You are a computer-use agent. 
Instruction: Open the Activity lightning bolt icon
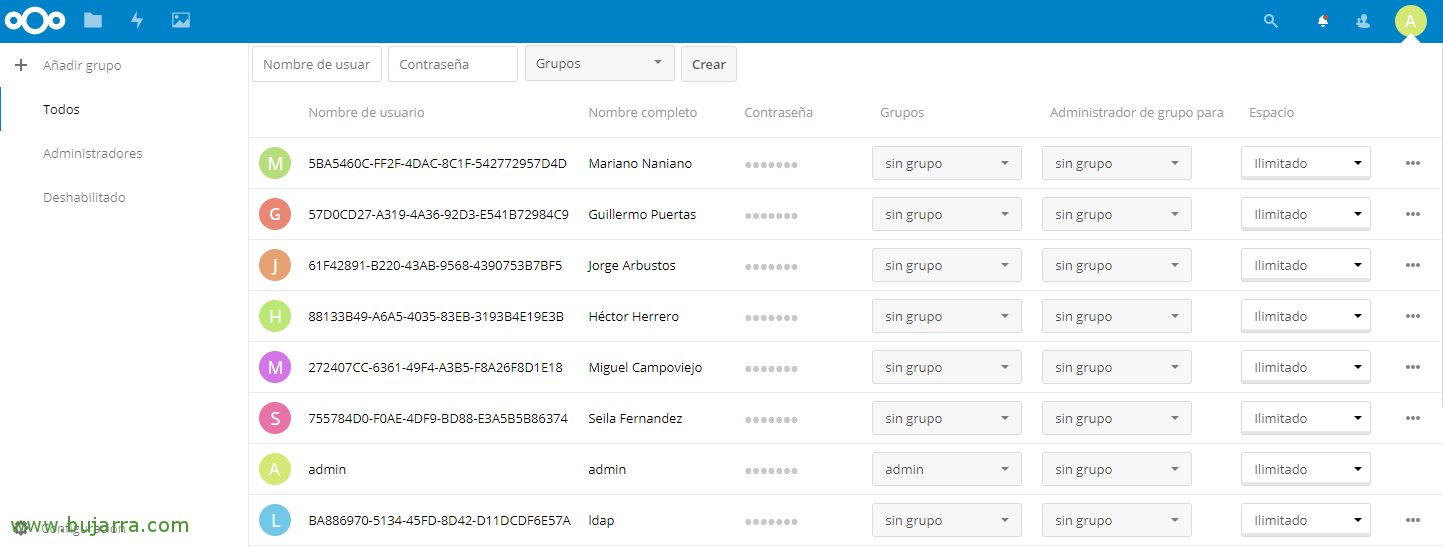[137, 20]
